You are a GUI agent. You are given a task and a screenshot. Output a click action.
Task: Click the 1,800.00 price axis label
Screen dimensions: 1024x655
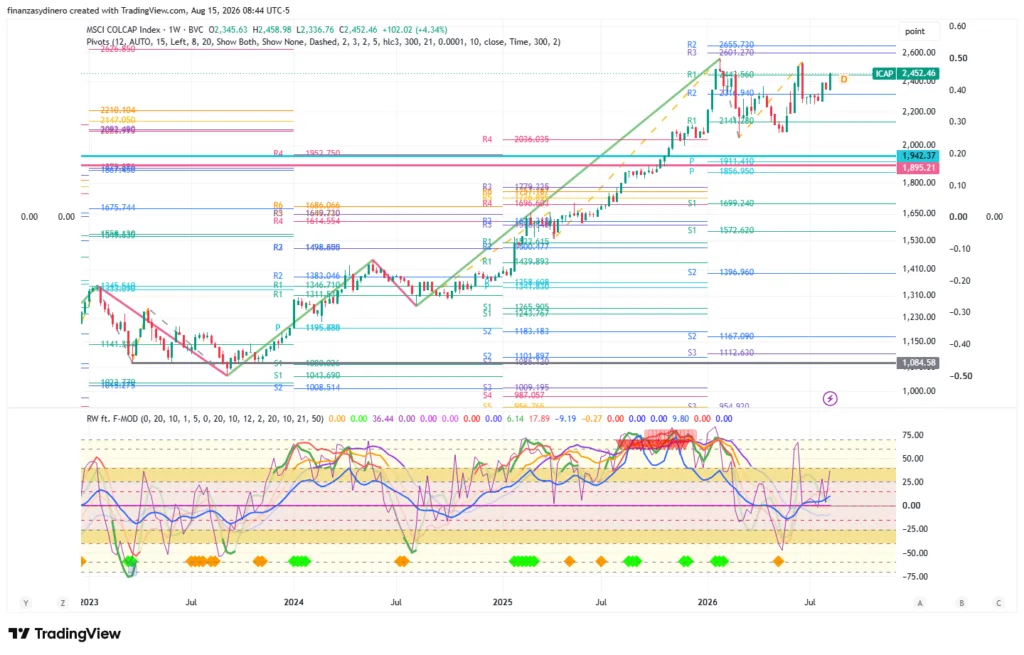coord(918,183)
